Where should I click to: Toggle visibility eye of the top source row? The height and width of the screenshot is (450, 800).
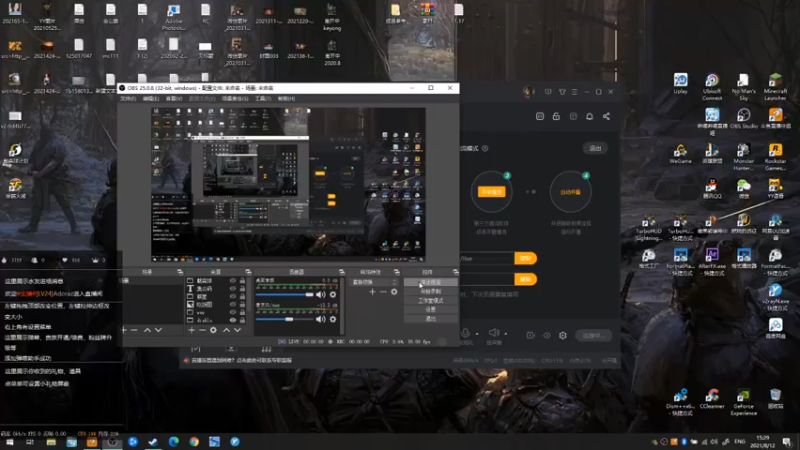point(233,281)
